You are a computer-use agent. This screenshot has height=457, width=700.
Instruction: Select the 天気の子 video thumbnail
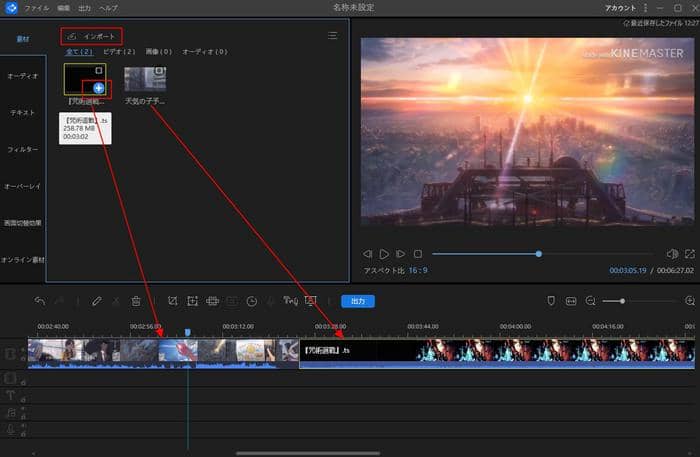pos(145,79)
